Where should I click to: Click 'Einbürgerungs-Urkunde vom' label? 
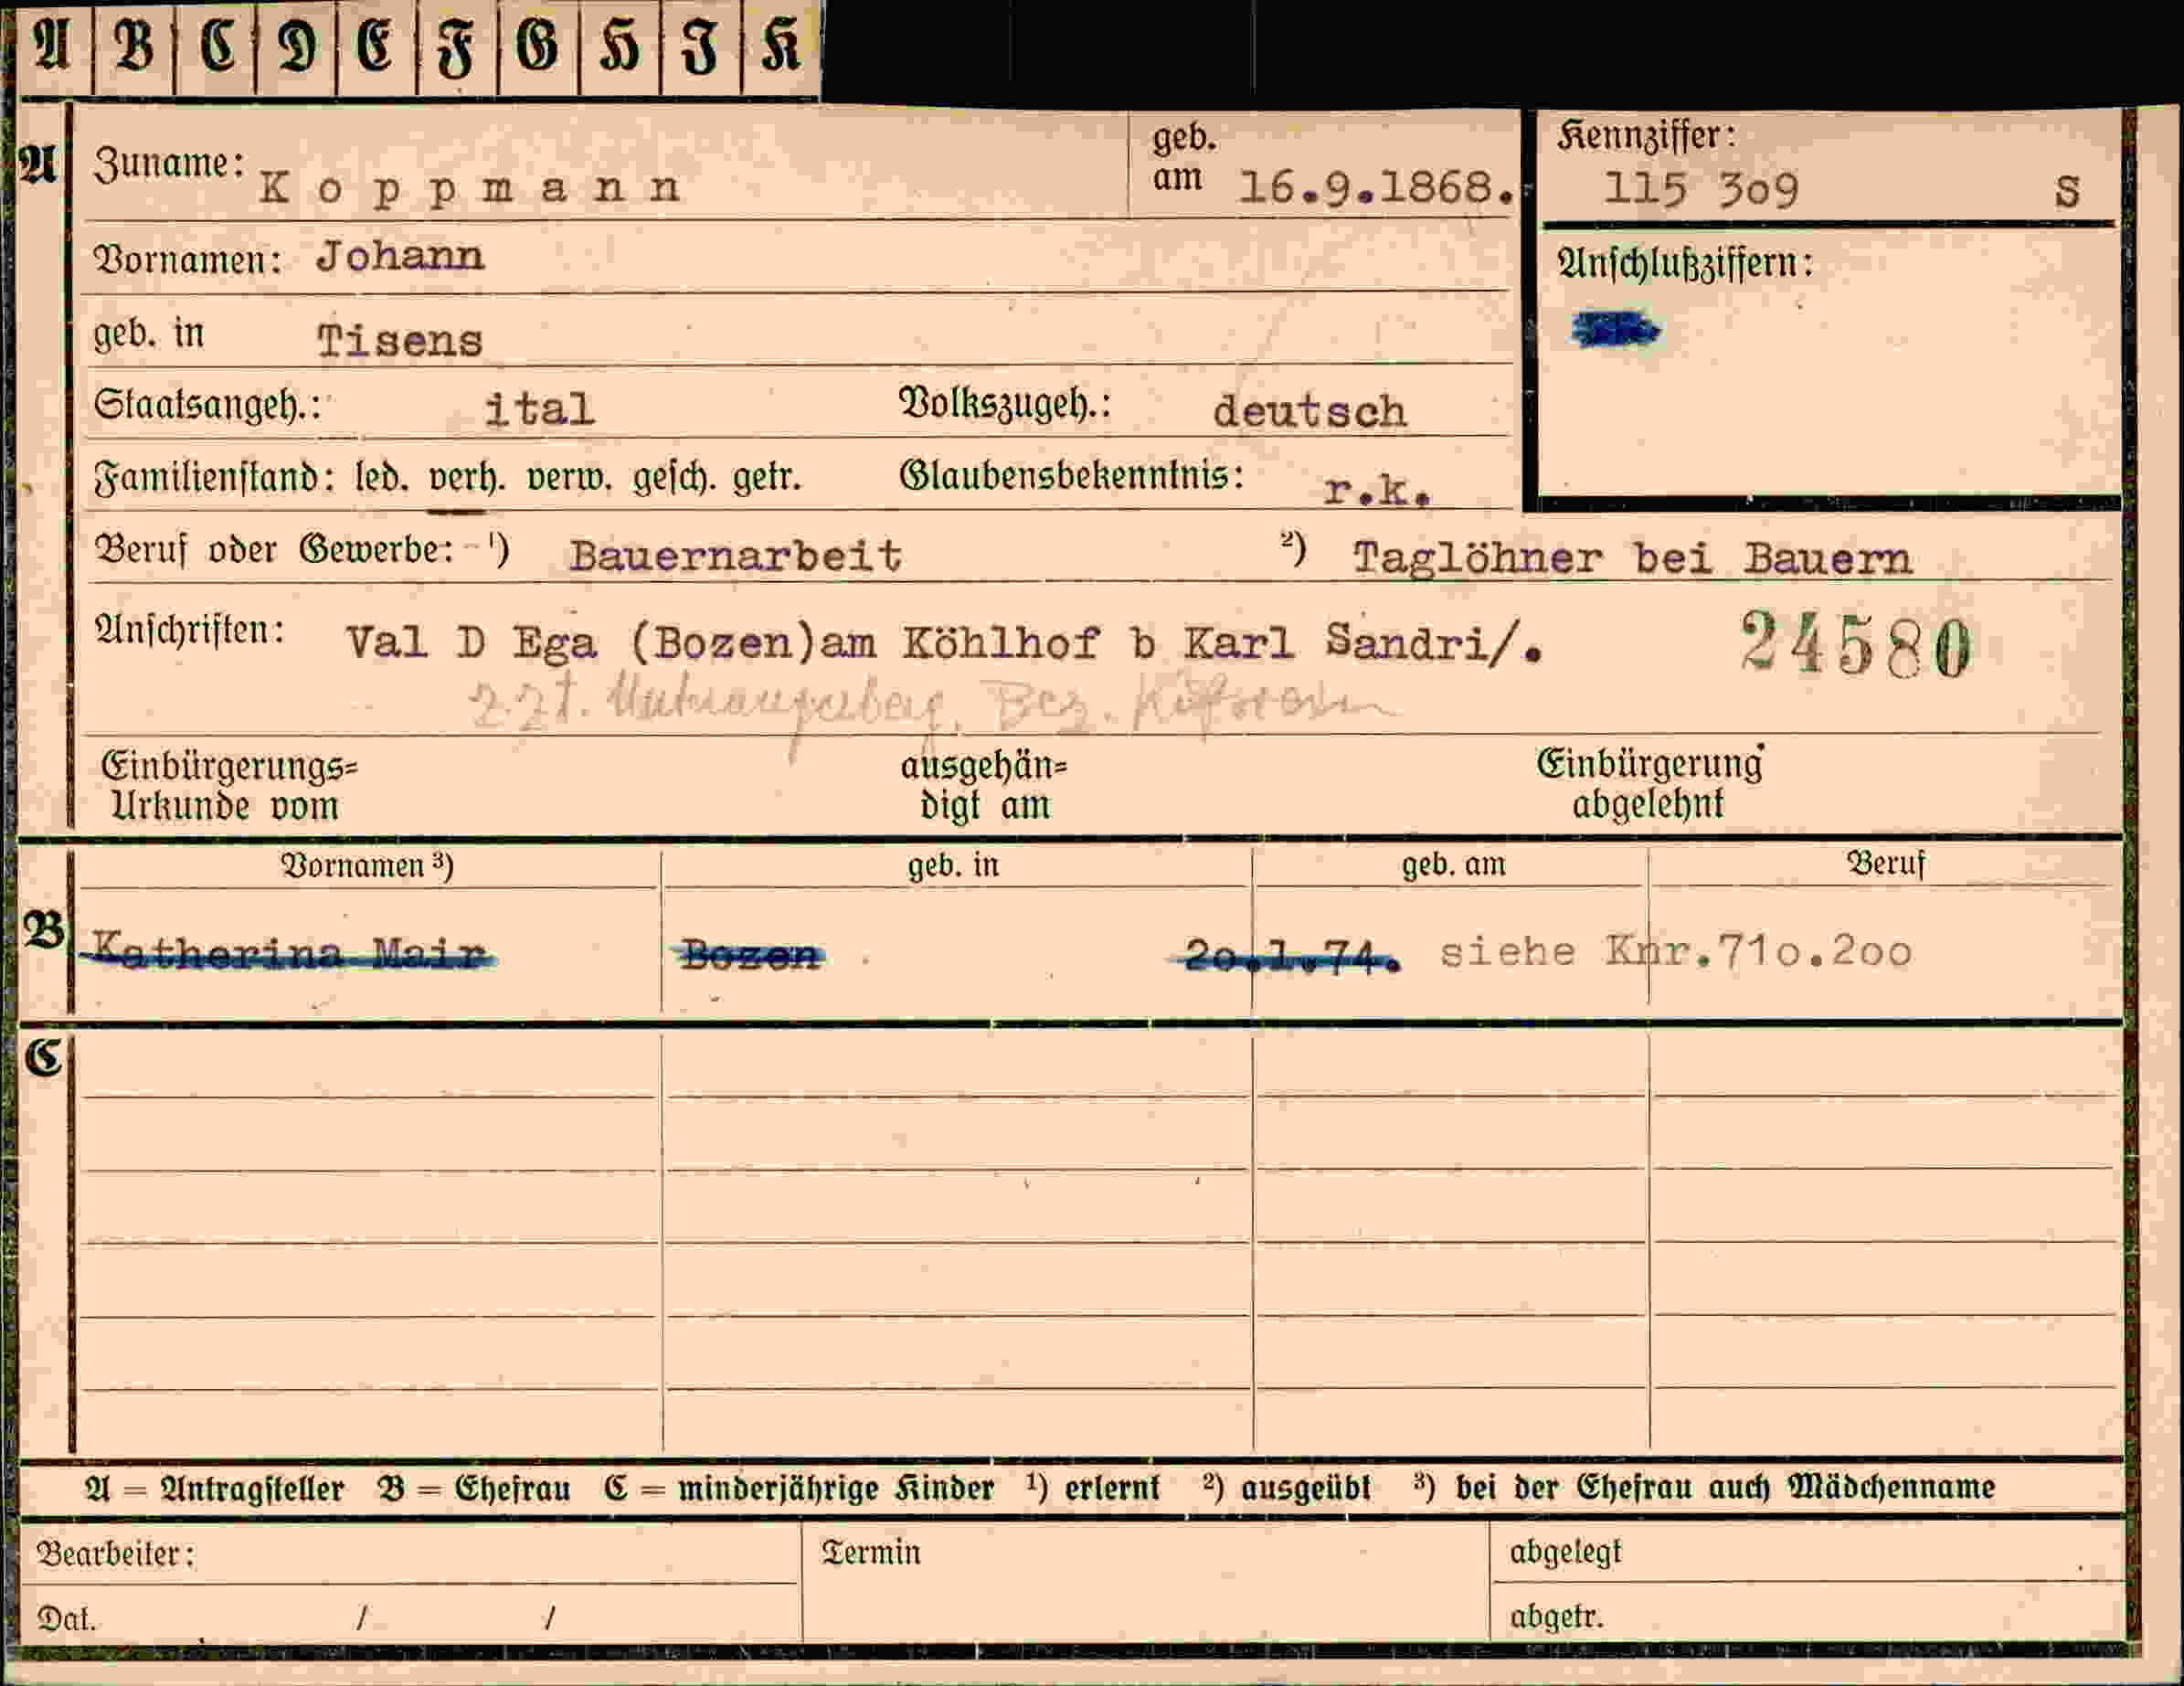point(228,785)
